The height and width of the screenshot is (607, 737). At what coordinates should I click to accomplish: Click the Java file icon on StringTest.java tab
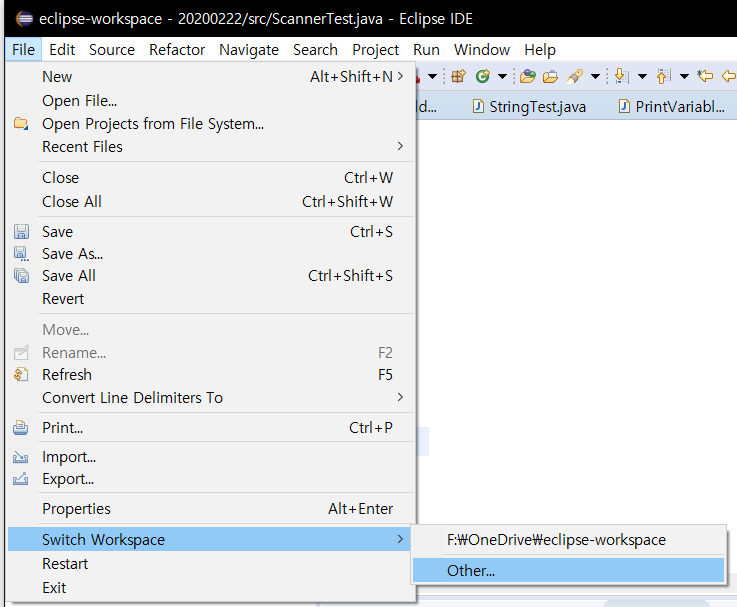coord(478,107)
